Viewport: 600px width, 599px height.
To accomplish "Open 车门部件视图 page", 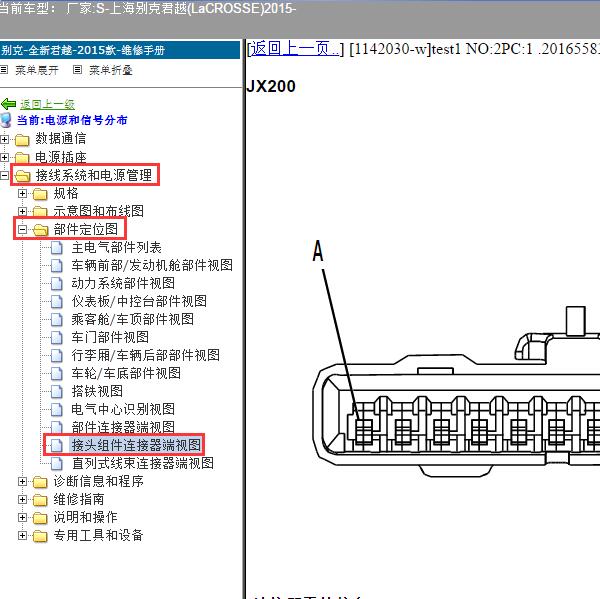I will 110,338.
